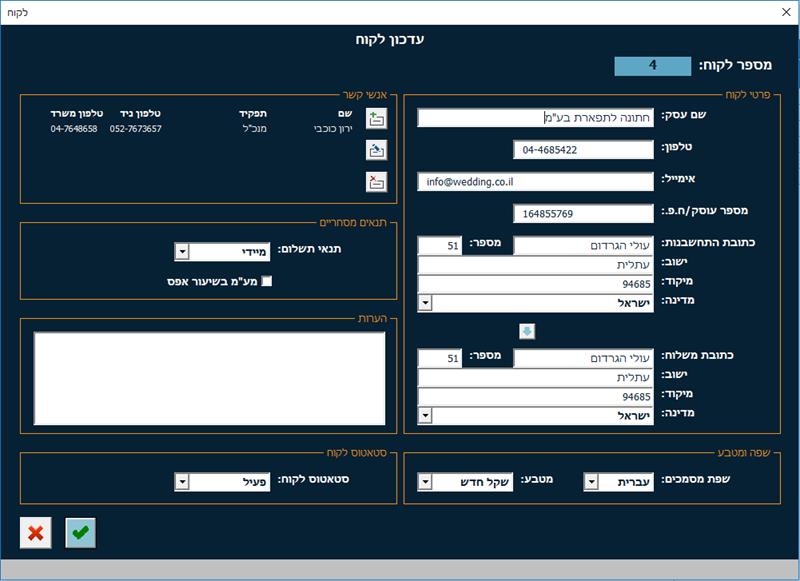
Task: Cancel with the red X button
Action: coord(36,533)
